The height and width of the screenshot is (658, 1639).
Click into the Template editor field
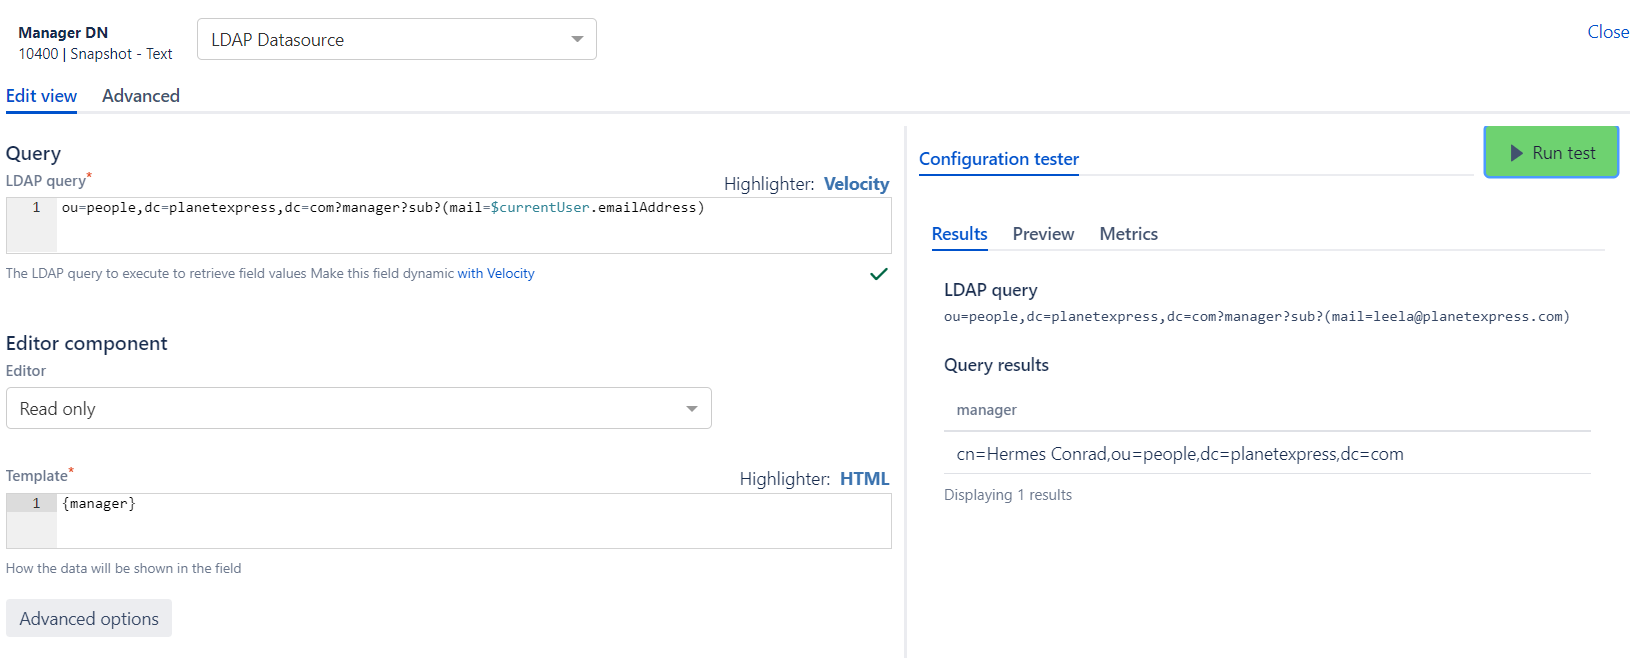pyautogui.click(x=470, y=521)
